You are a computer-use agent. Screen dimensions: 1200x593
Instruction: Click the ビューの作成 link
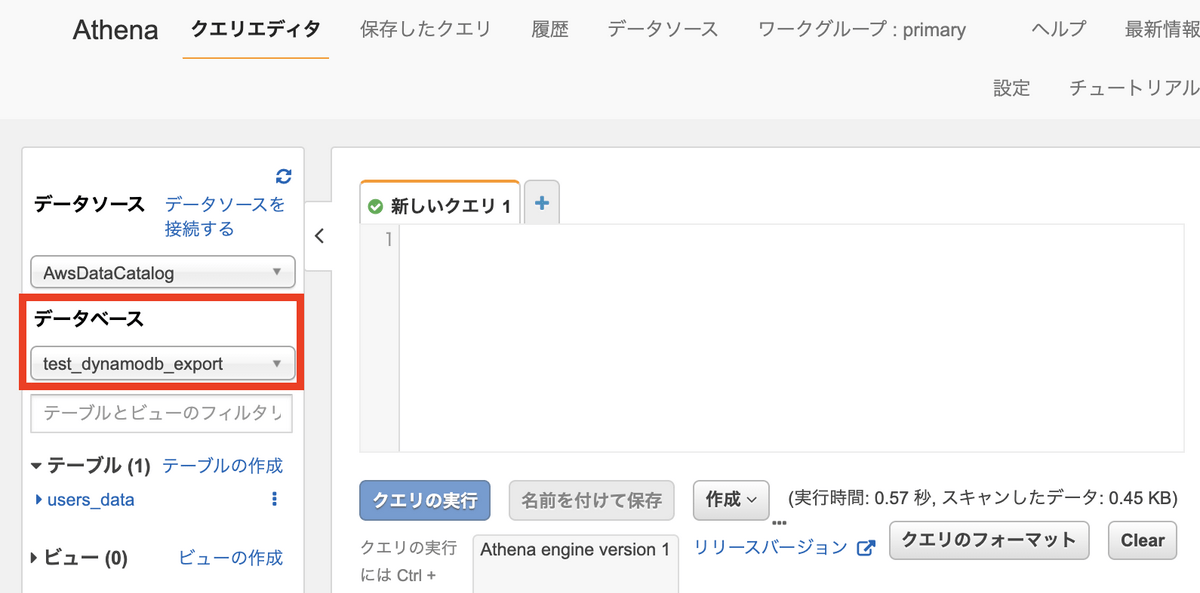tap(231, 558)
